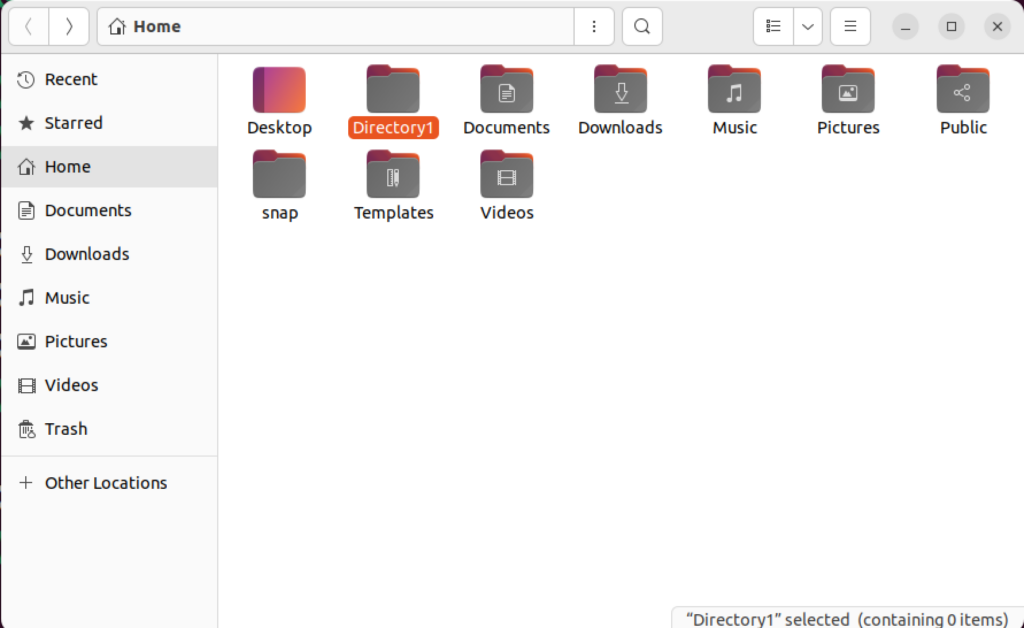Click the Home breadcrumb in path bar
Viewport: 1024px width, 628px height.
(x=143, y=26)
